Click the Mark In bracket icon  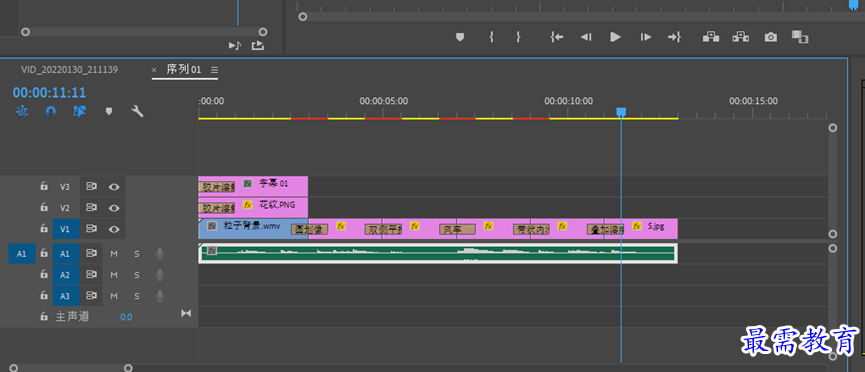491,37
